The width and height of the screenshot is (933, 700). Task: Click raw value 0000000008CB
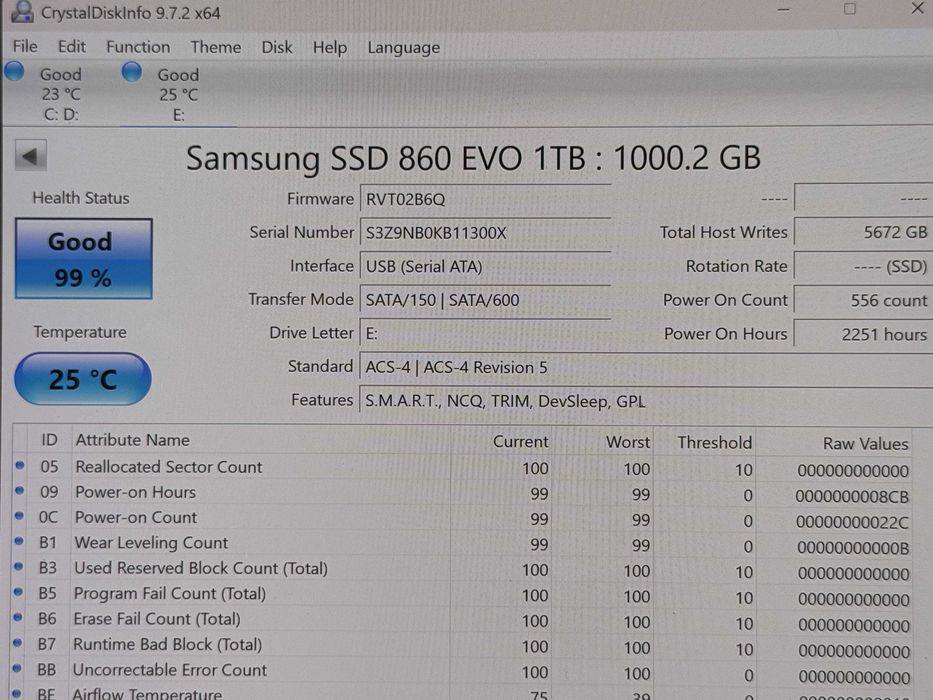click(x=852, y=496)
